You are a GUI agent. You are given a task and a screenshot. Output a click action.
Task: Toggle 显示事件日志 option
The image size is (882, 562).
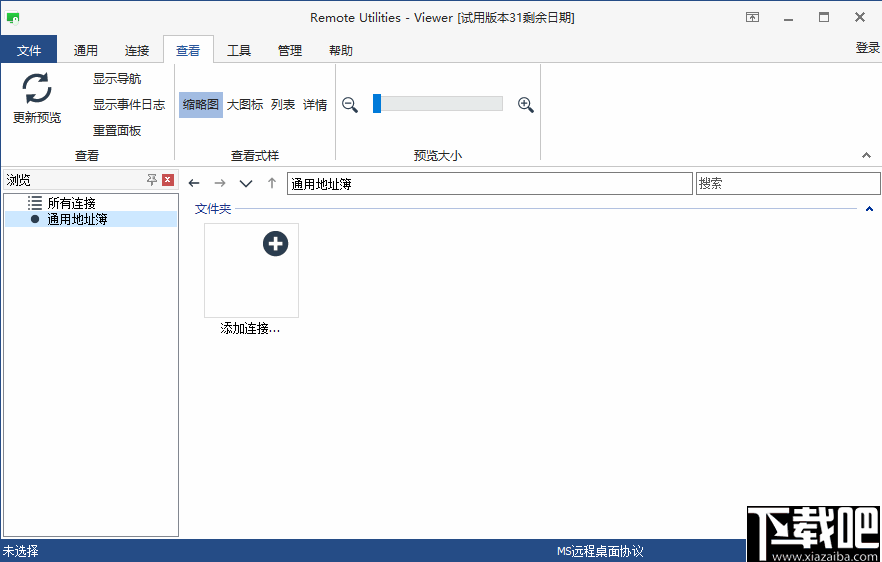pyautogui.click(x=129, y=105)
